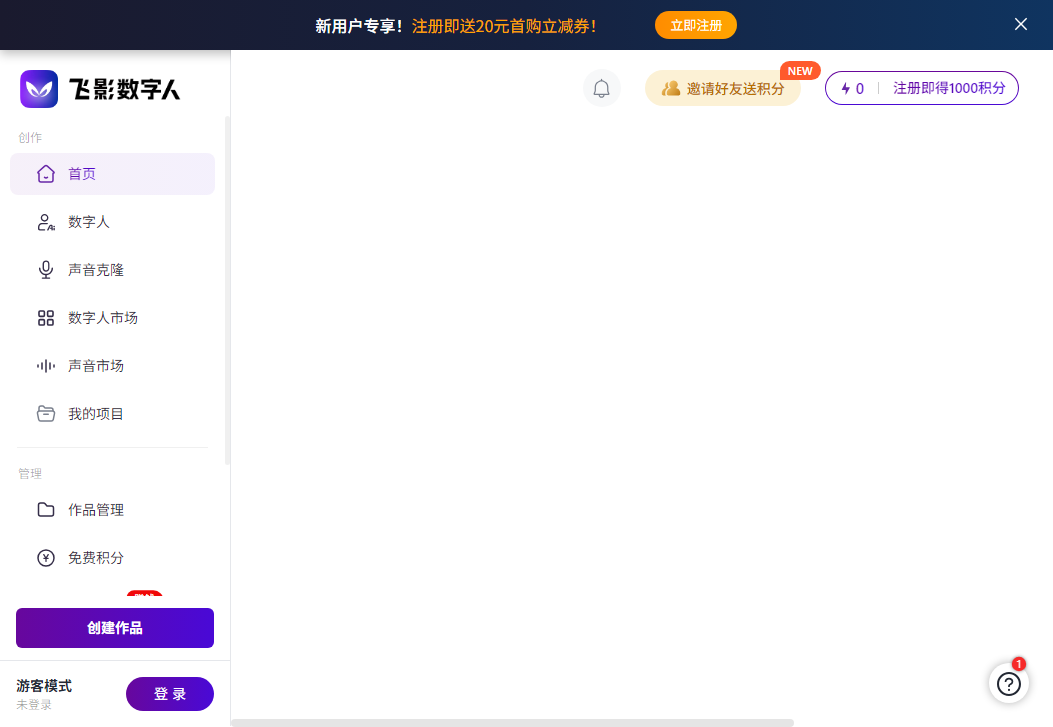Open the 首页 menu item
The width and height of the screenshot is (1053, 727).
pyautogui.click(x=112, y=174)
